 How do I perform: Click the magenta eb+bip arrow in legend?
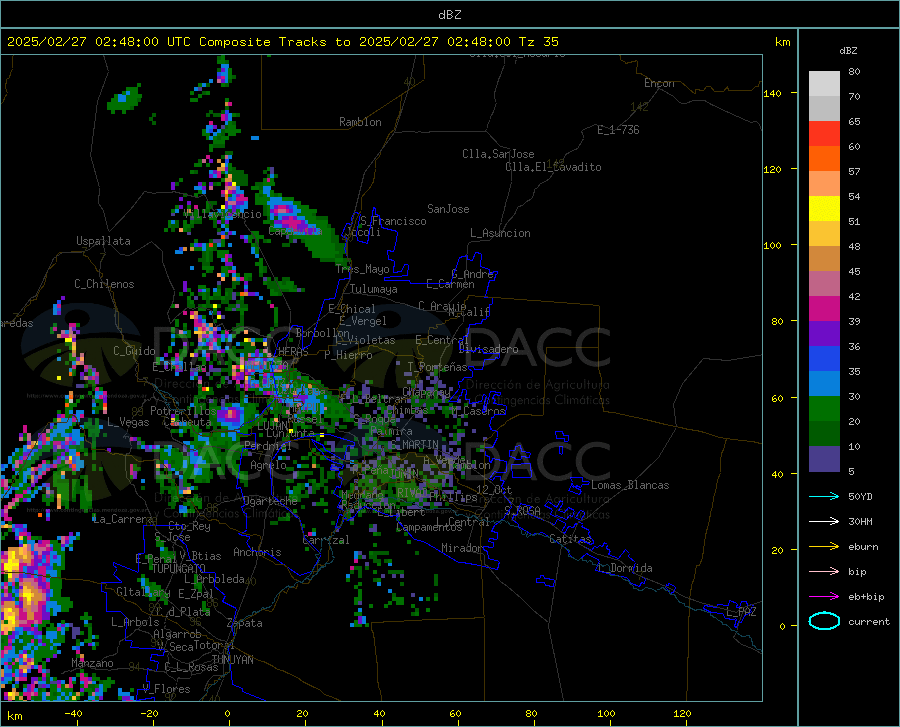(x=824, y=597)
